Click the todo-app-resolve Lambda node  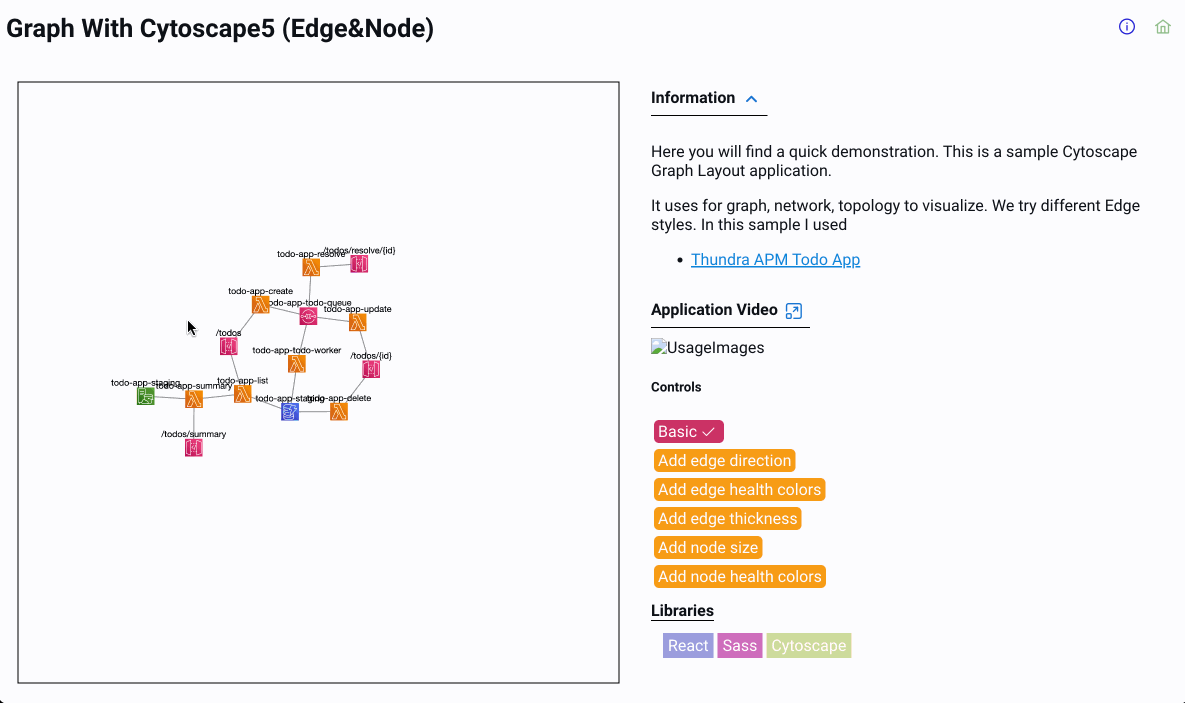tap(311, 267)
